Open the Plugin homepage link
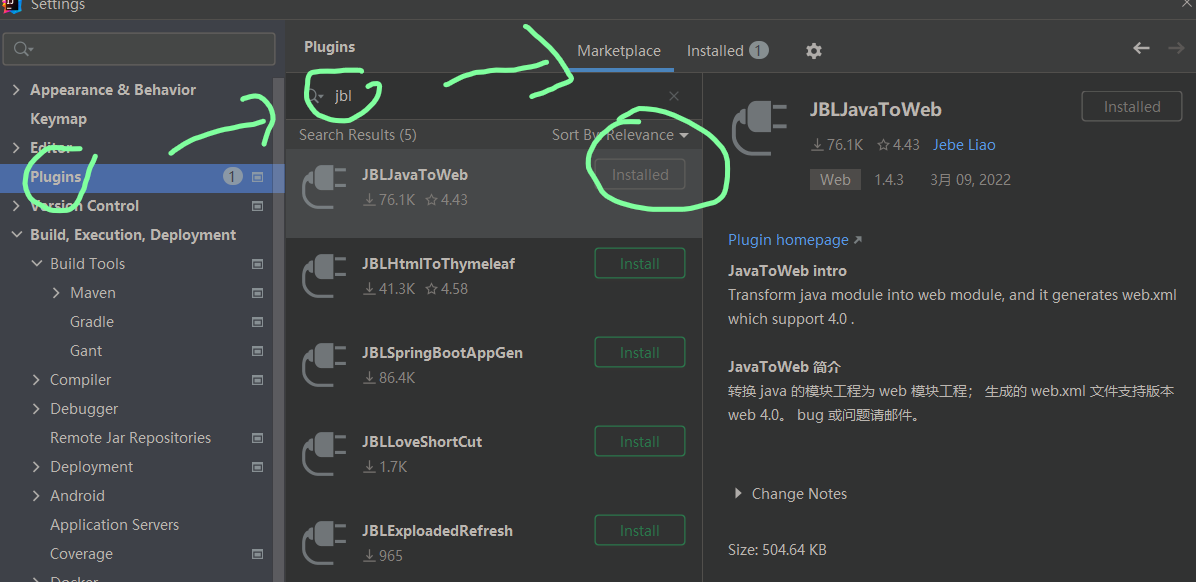Screen dimensions: 1196x582 click(795, 240)
